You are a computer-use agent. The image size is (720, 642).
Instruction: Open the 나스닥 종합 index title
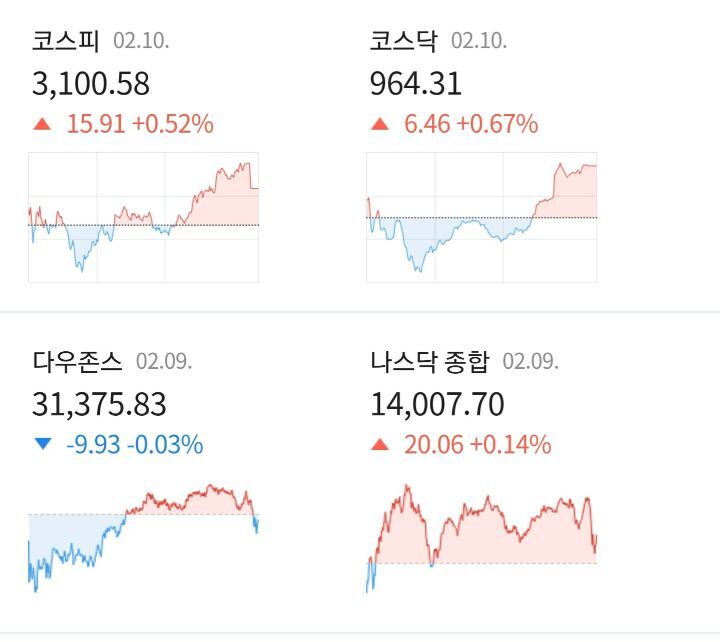430,361
